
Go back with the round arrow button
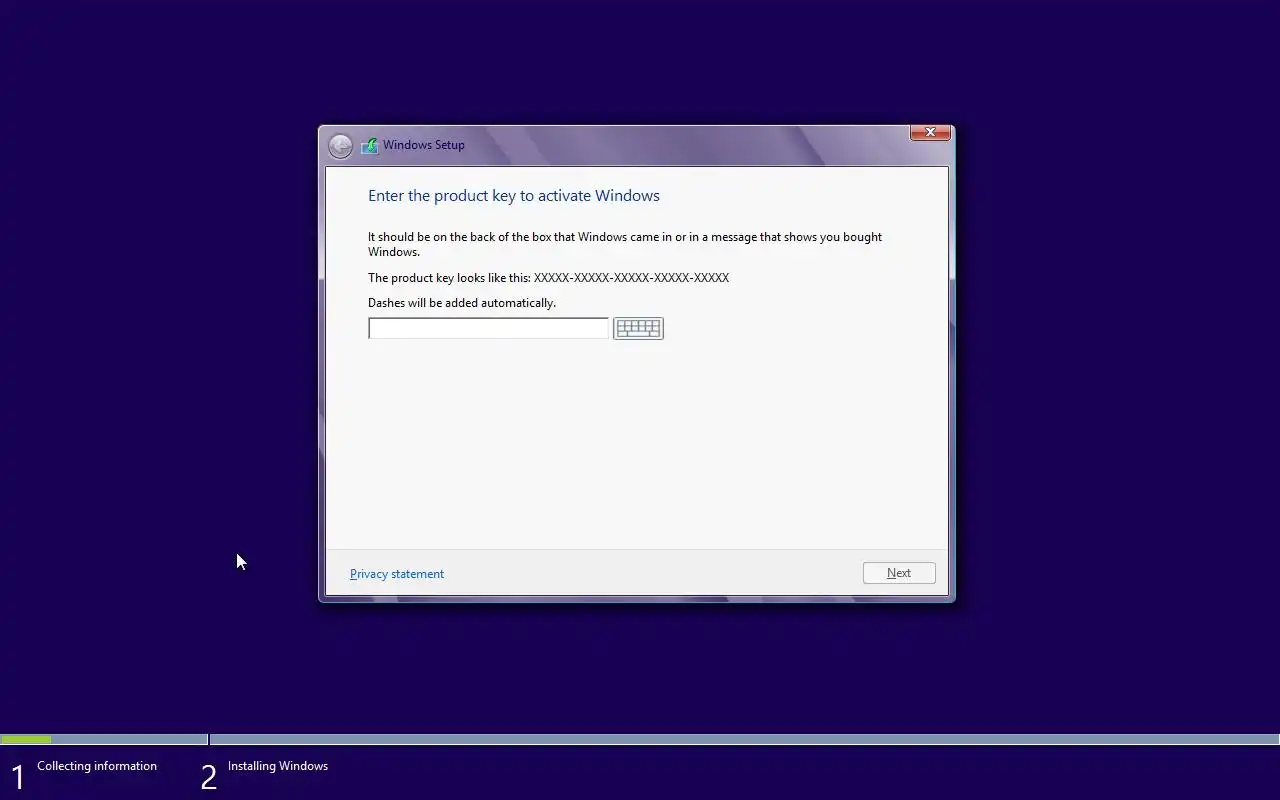tap(340, 146)
